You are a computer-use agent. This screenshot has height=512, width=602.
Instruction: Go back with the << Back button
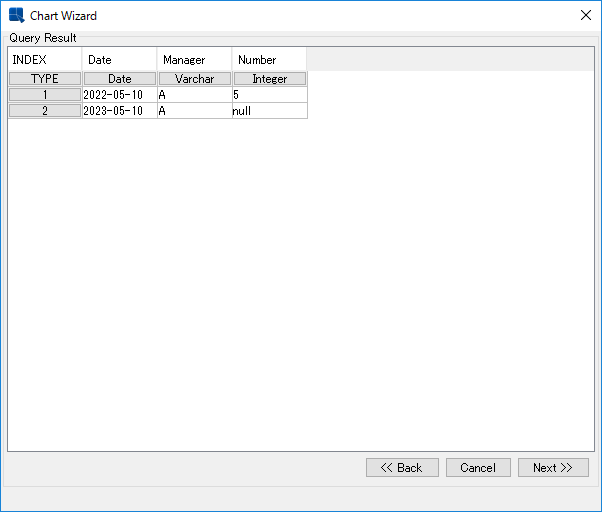pos(401,467)
